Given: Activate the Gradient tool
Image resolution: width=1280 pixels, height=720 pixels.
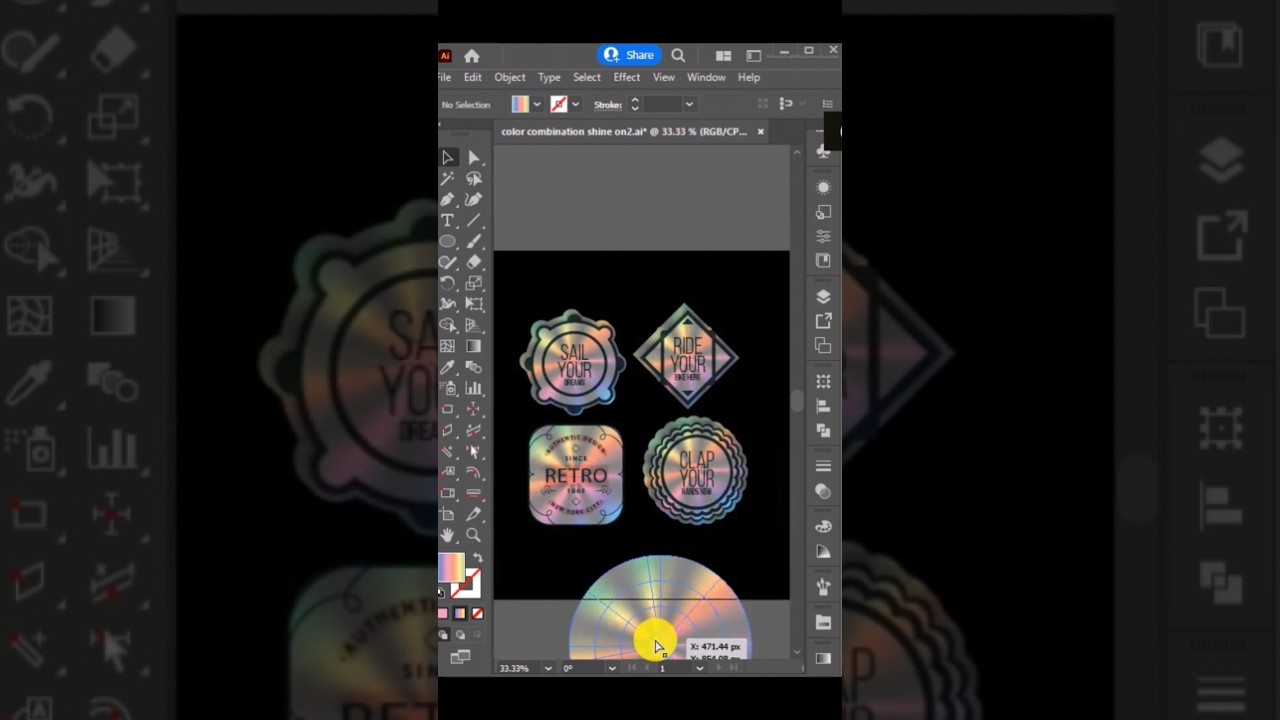Looking at the screenshot, I should pyautogui.click(x=474, y=346).
